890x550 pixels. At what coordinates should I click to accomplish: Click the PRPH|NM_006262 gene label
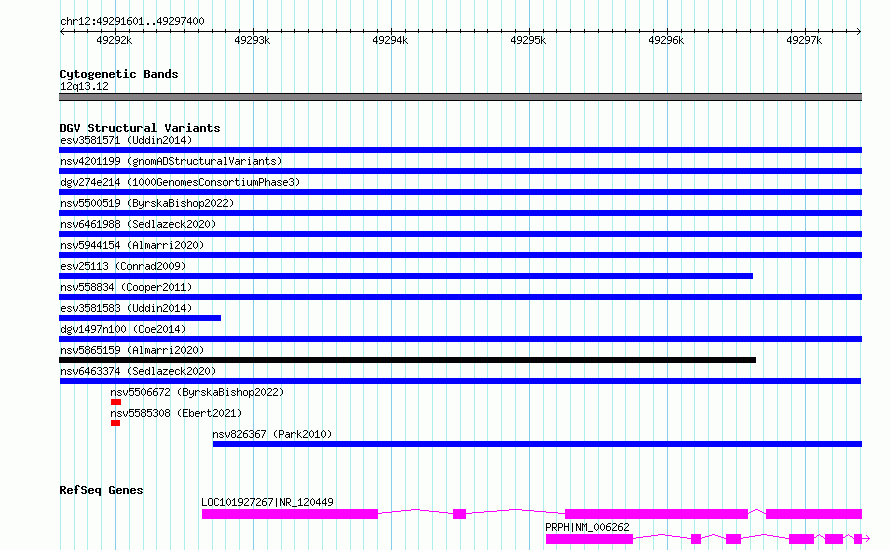pyautogui.click(x=587, y=527)
